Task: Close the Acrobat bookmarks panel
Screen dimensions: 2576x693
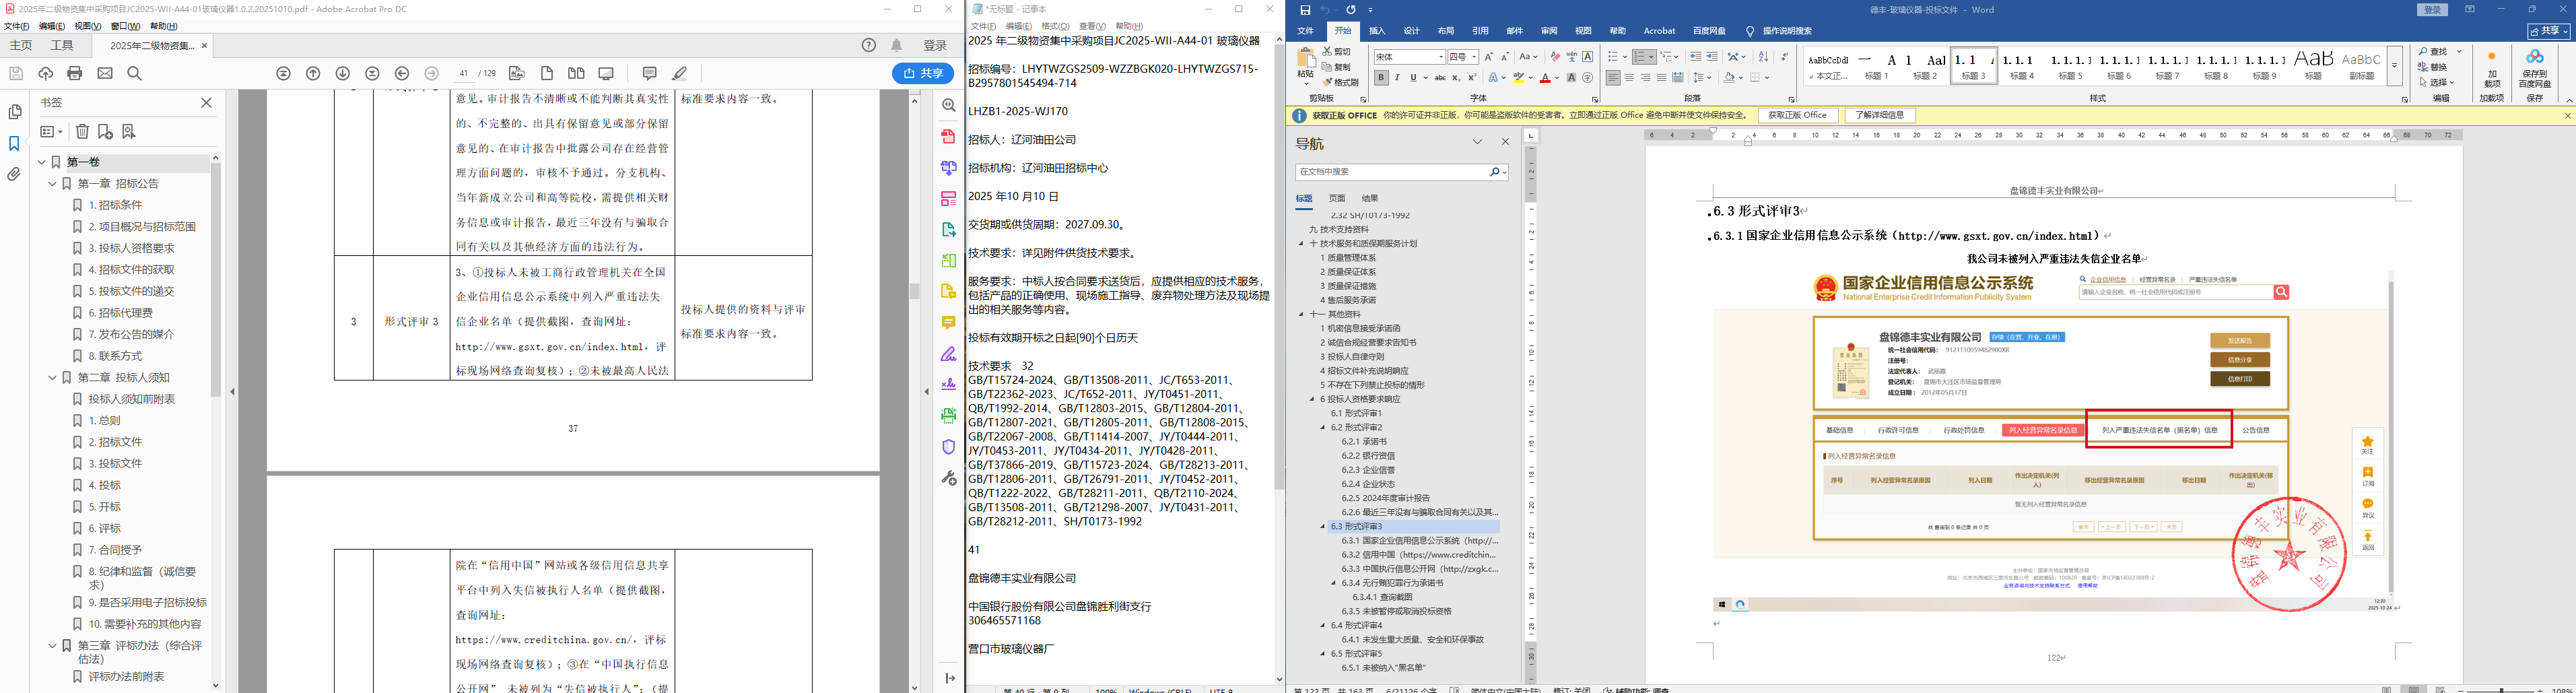Action: coord(207,102)
